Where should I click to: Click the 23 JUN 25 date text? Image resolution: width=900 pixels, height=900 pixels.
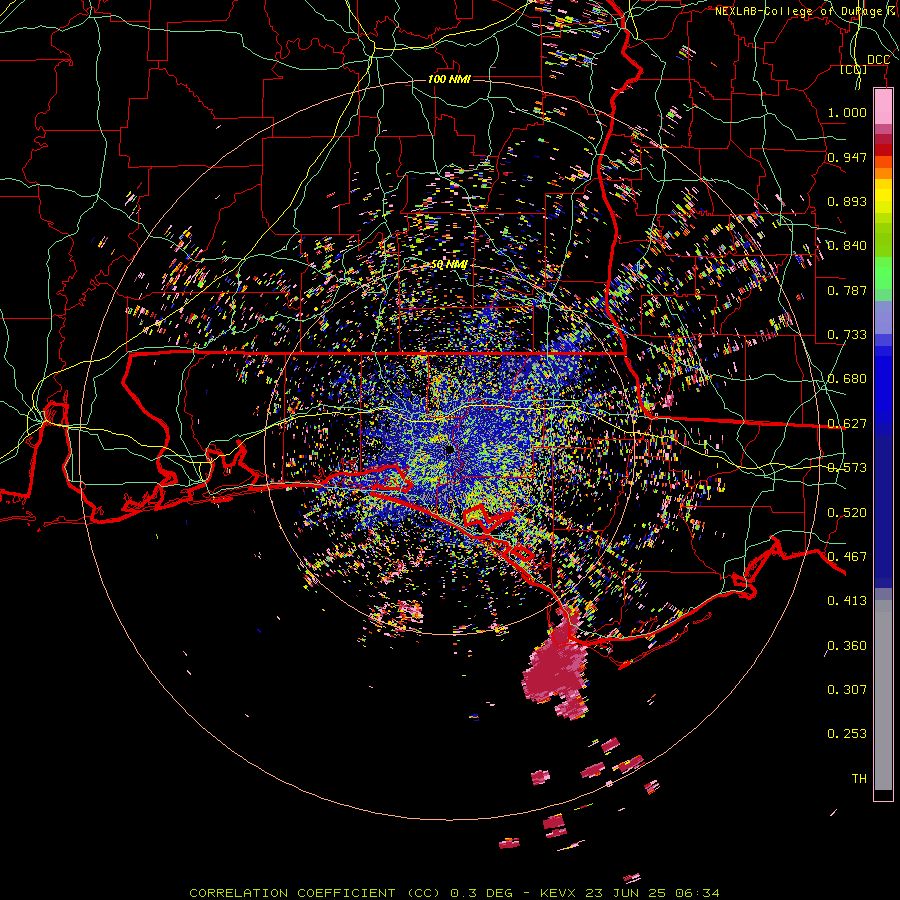click(625, 893)
